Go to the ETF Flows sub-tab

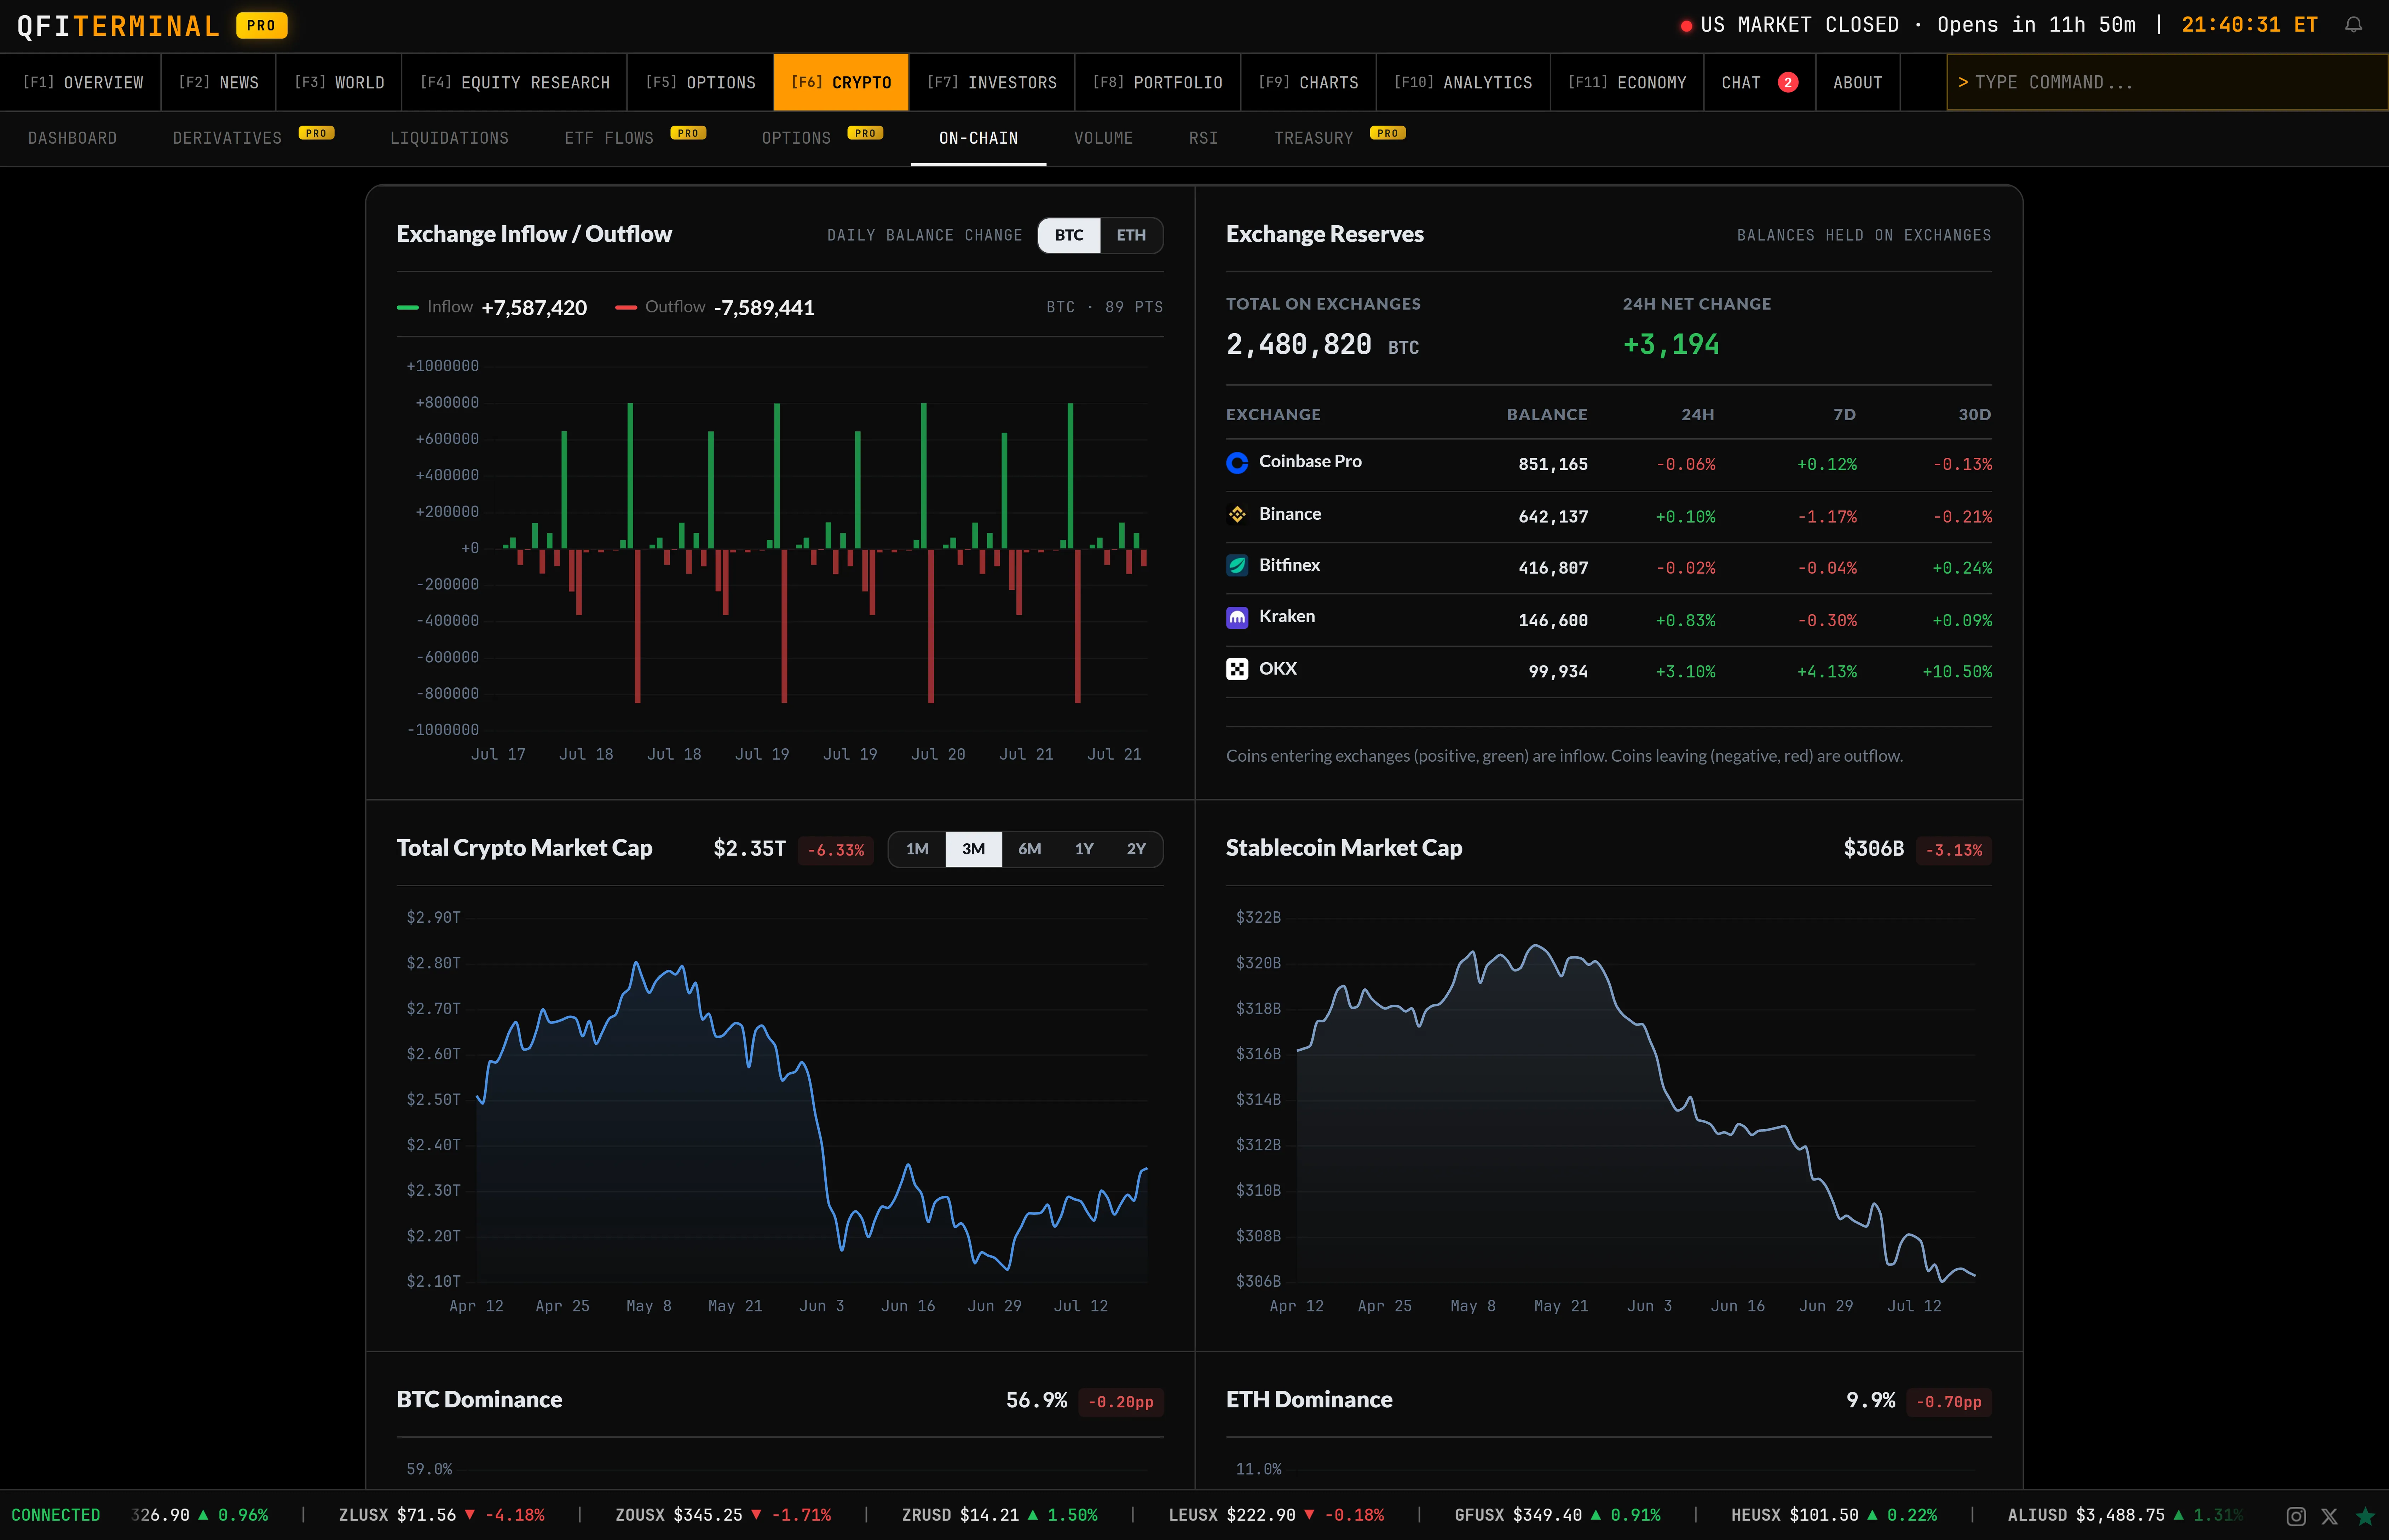pos(635,138)
